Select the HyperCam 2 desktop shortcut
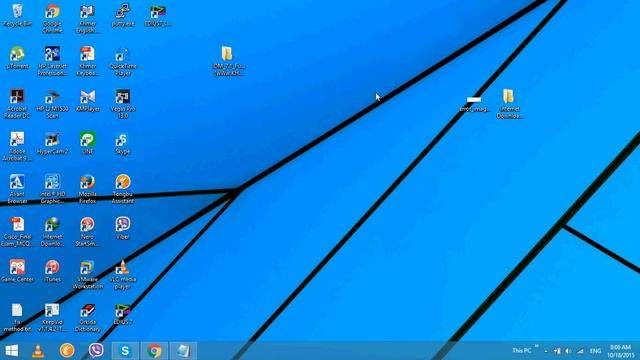Image resolution: width=640 pixels, height=360 pixels. [x=52, y=143]
